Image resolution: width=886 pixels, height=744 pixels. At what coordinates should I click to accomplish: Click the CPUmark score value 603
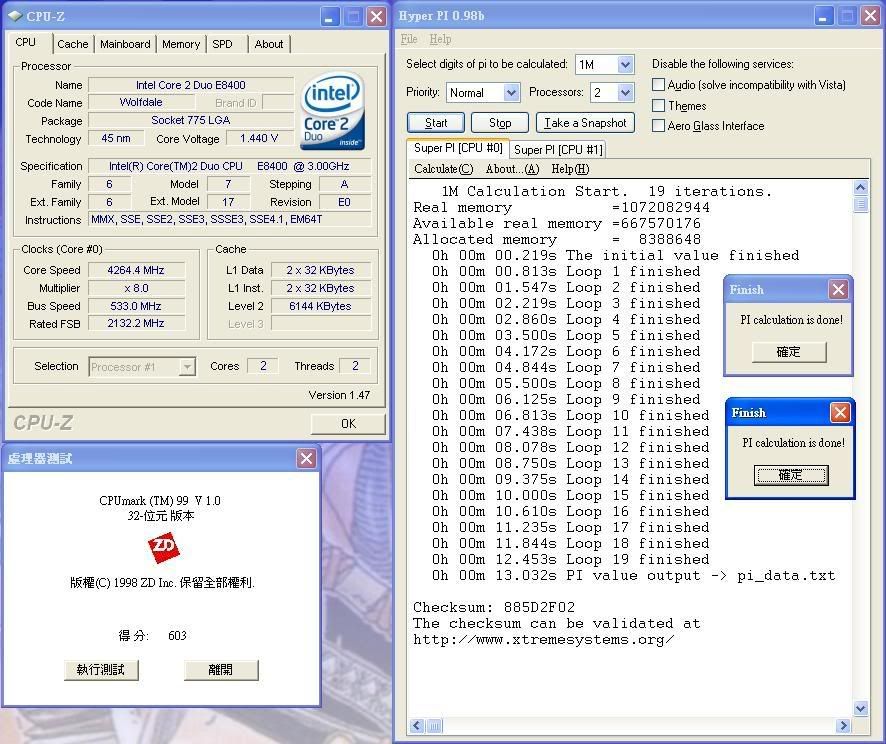coord(177,636)
